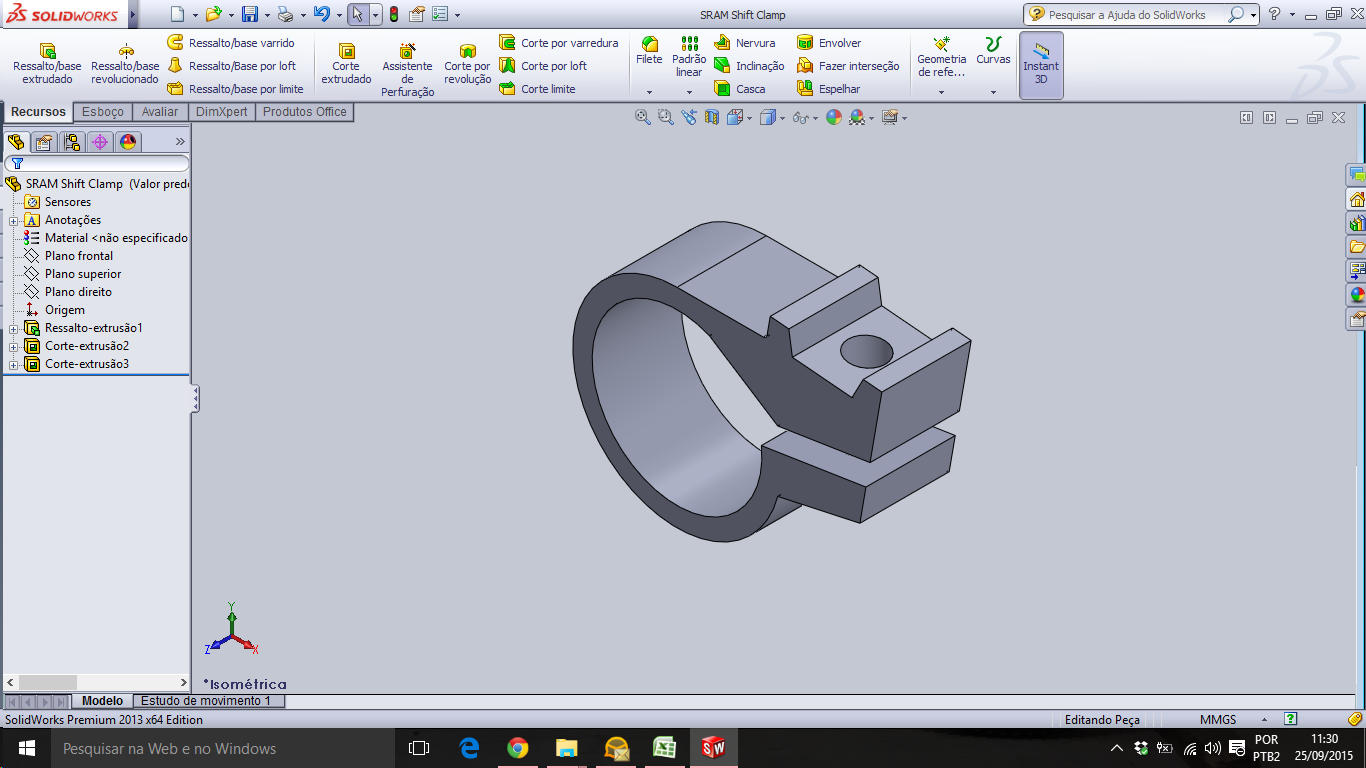Viewport: 1366px width, 768px height.
Task: Open the forum speech-bubble task pane tab
Action: [1356, 175]
